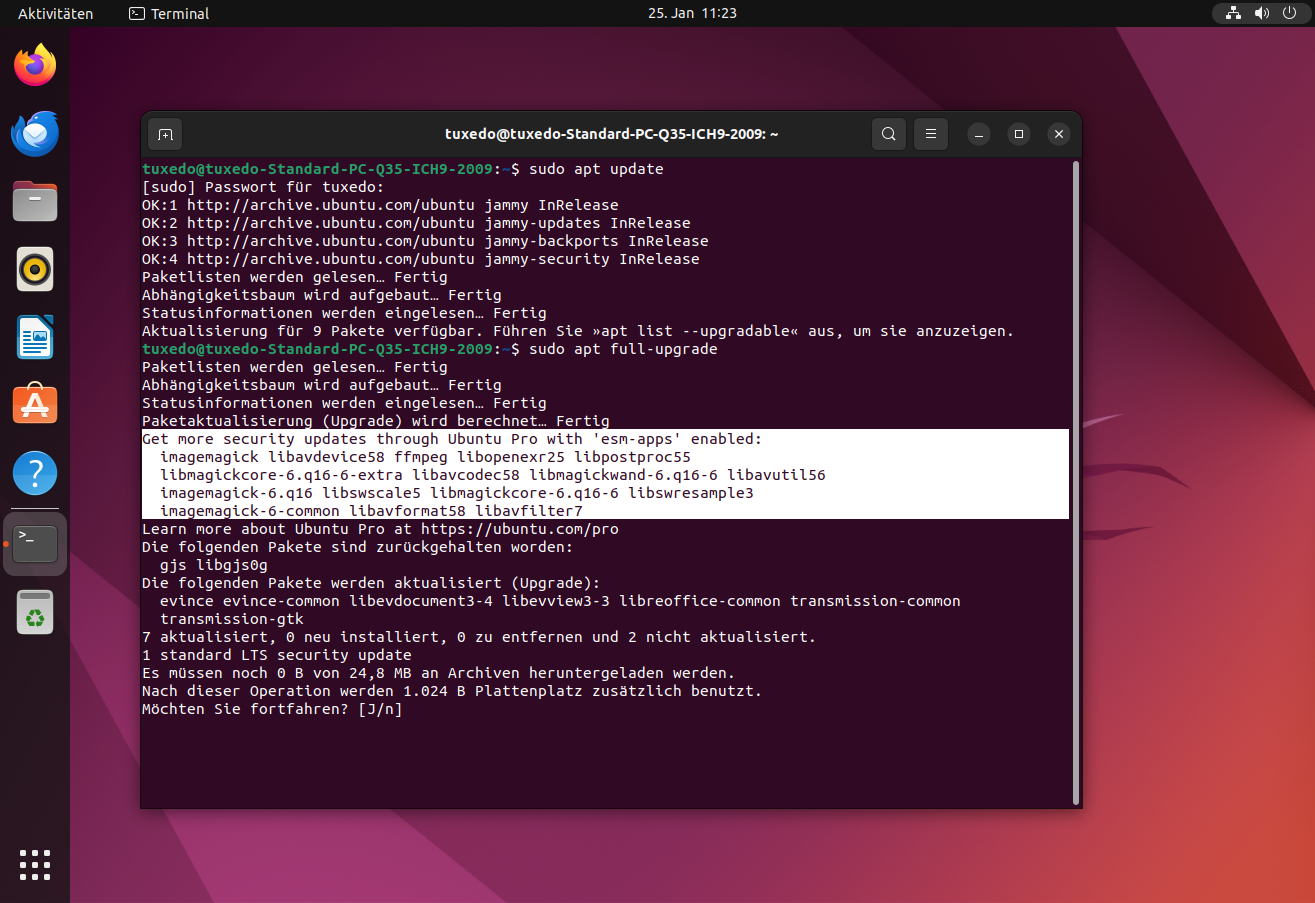Minimize the Terminal window
The image size is (1315, 903).
(x=979, y=134)
